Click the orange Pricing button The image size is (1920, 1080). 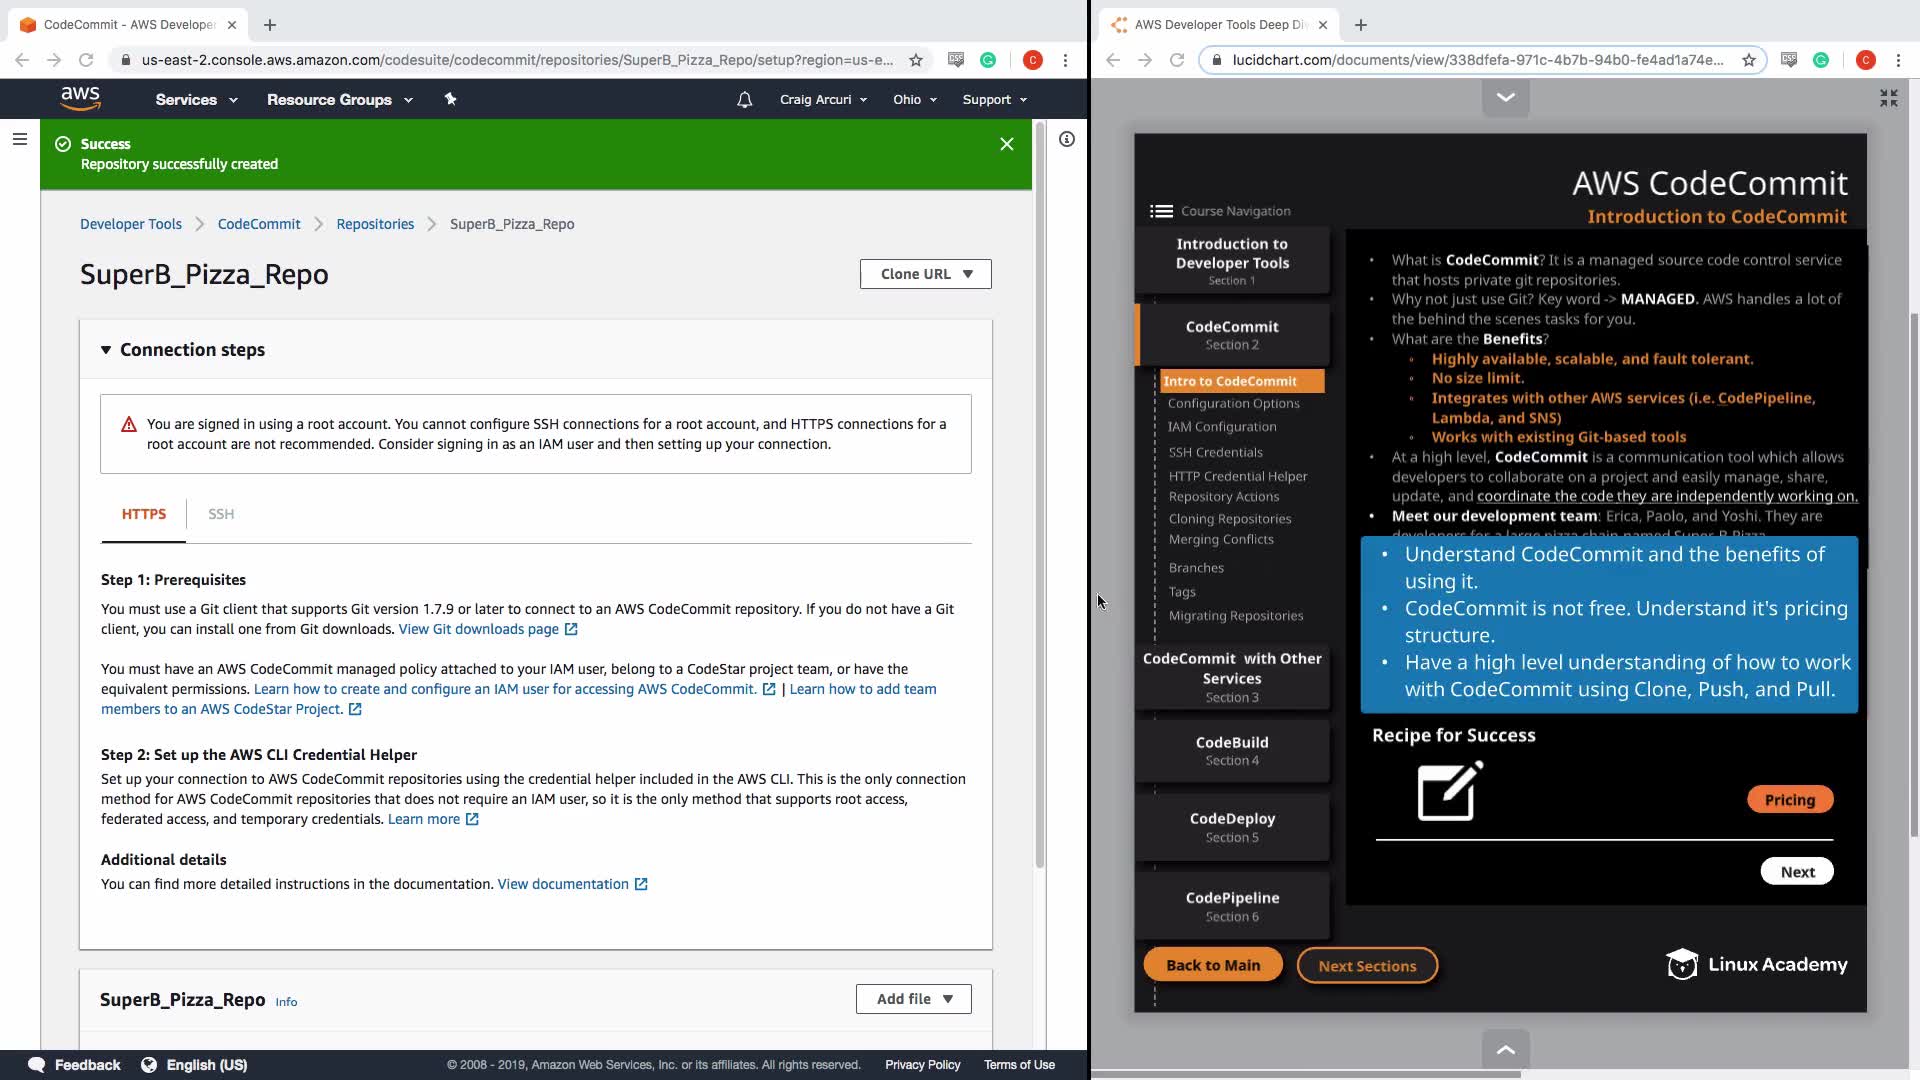pyautogui.click(x=1789, y=799)
